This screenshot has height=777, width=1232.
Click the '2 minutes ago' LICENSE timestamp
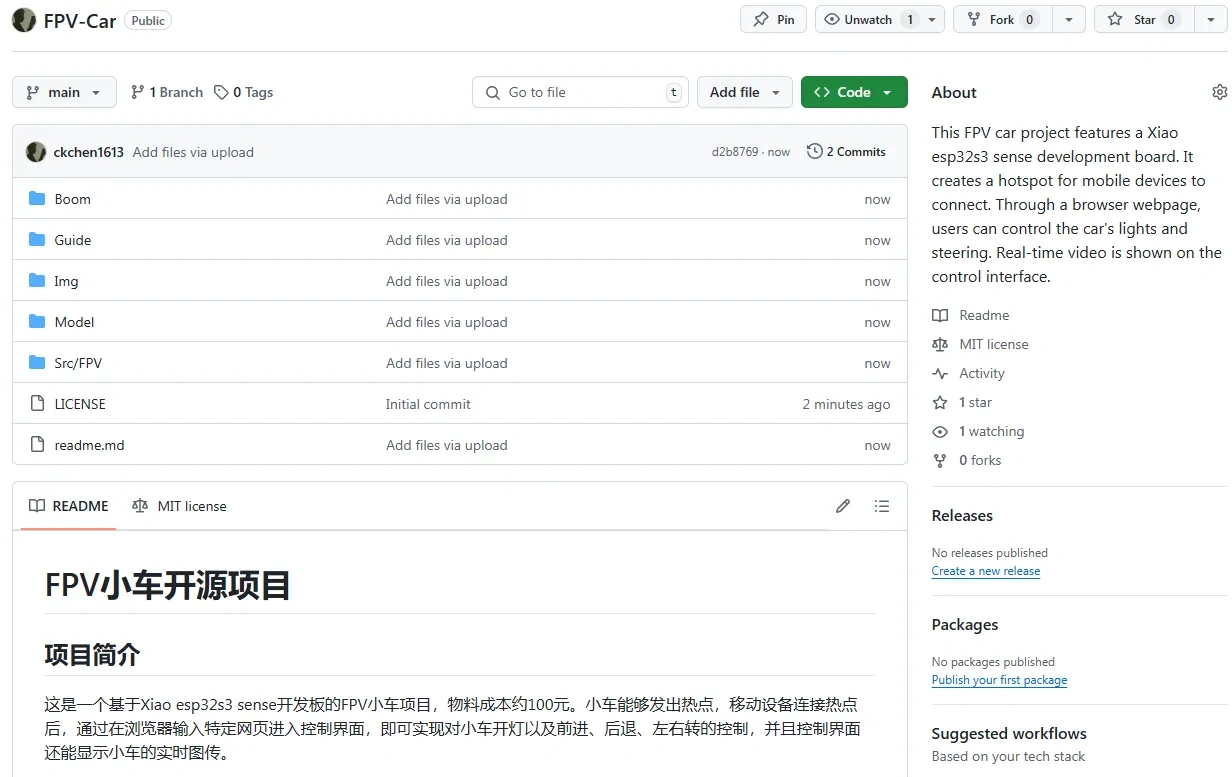point(846,404)
